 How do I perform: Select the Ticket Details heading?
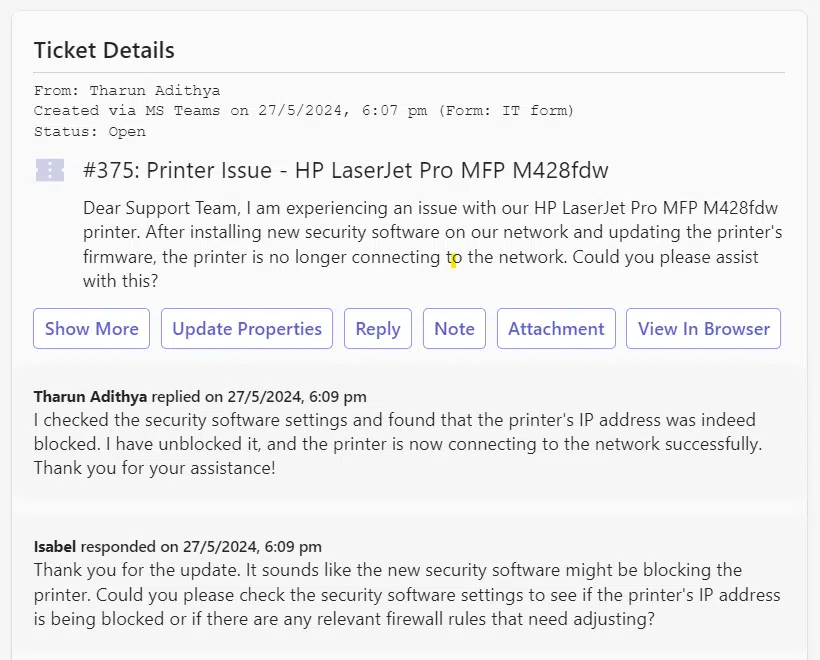(x=104, y=50)
